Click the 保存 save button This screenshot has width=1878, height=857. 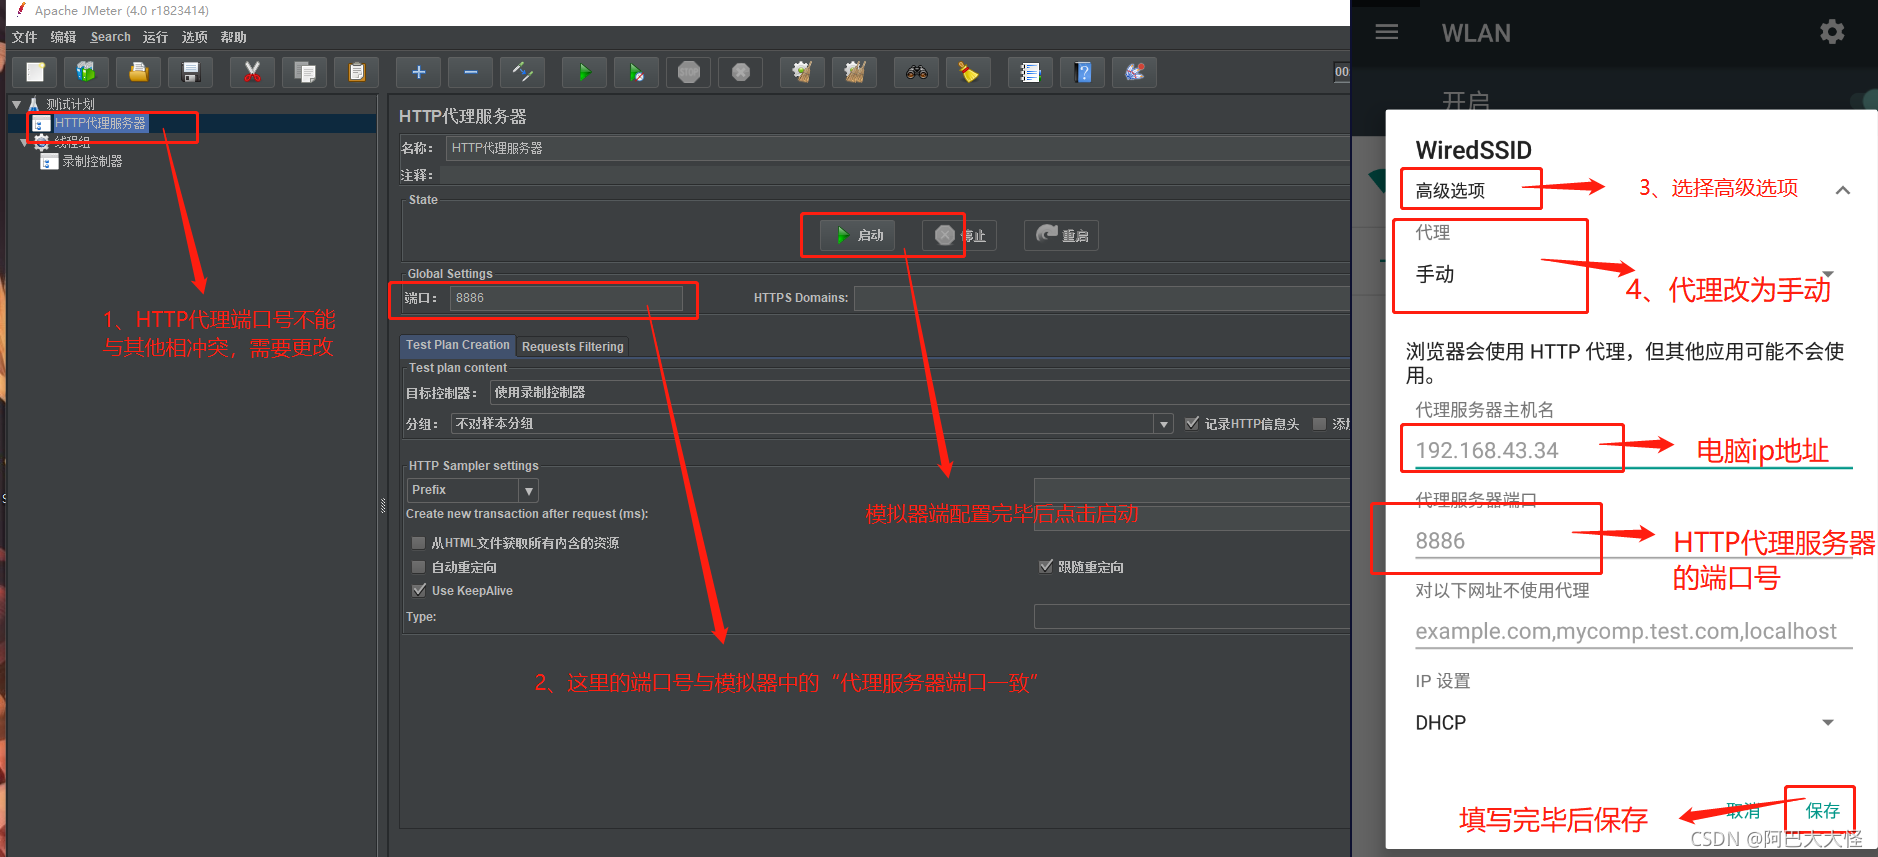coord(1822,810)
